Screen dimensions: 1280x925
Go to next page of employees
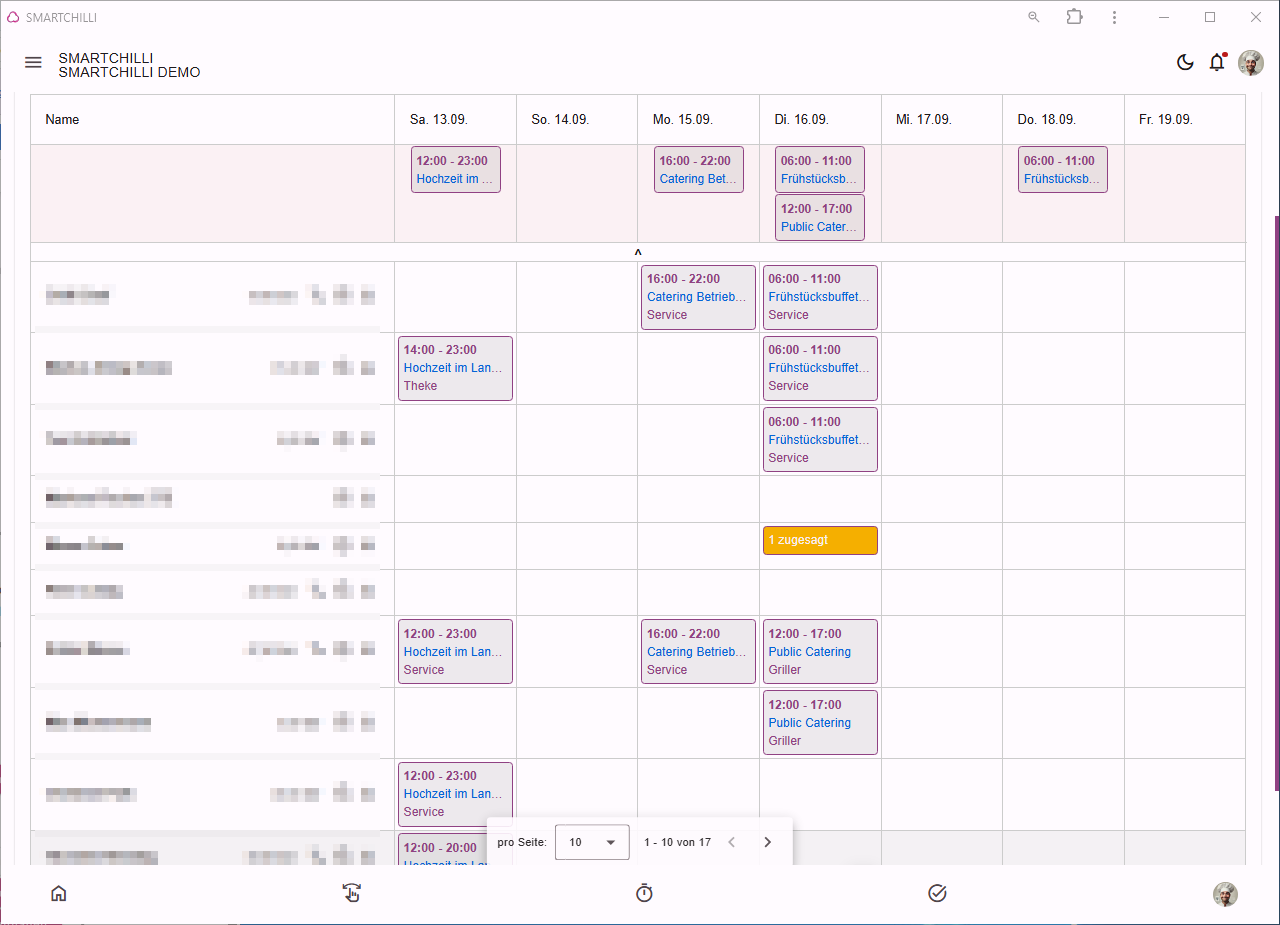click(767, 842)
